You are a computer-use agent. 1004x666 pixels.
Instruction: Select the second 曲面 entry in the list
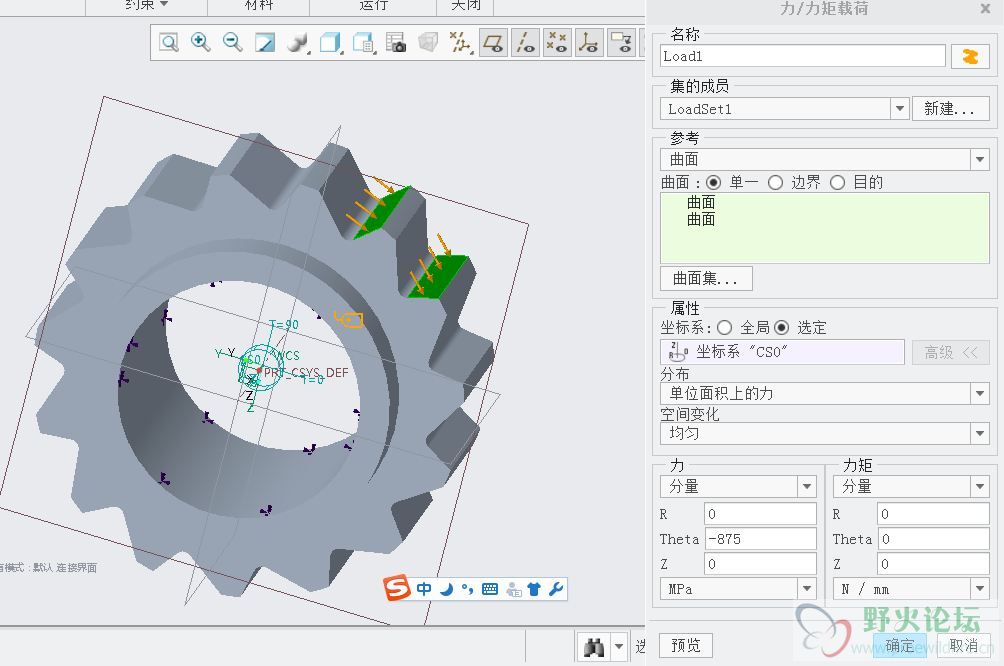701,219
